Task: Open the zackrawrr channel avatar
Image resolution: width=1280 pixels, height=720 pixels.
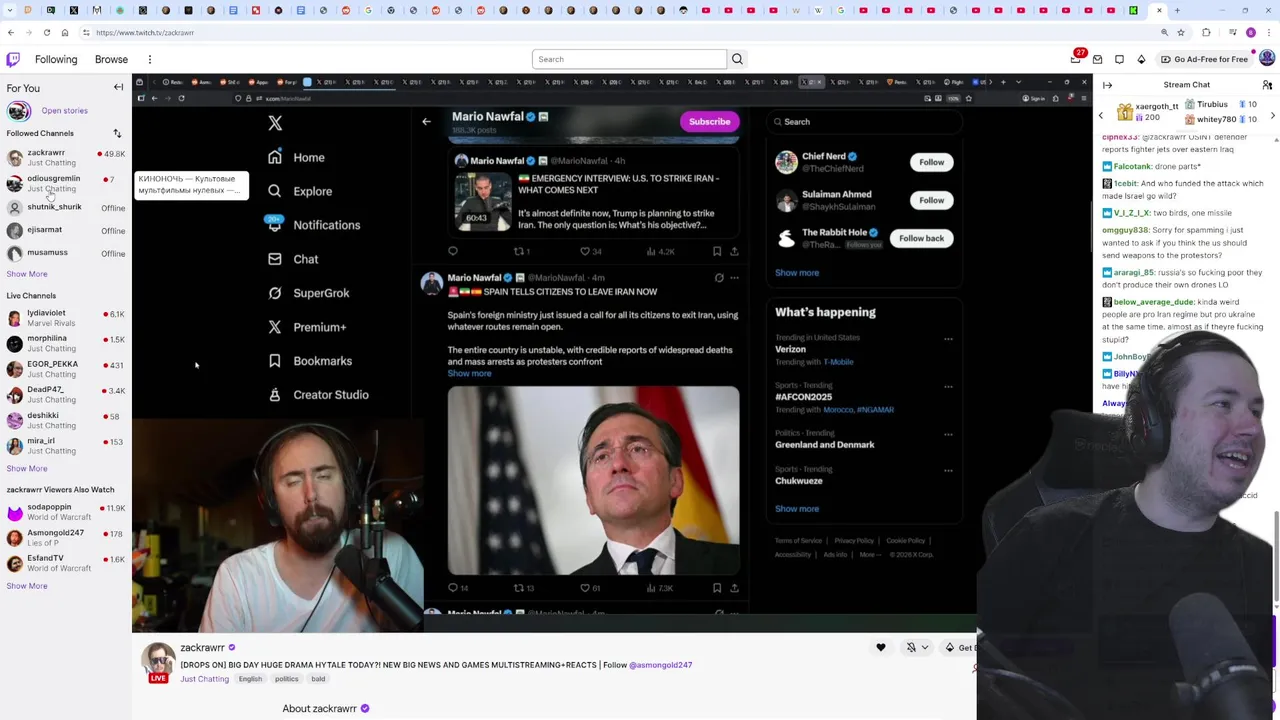Action: click(x=158, y=660)
